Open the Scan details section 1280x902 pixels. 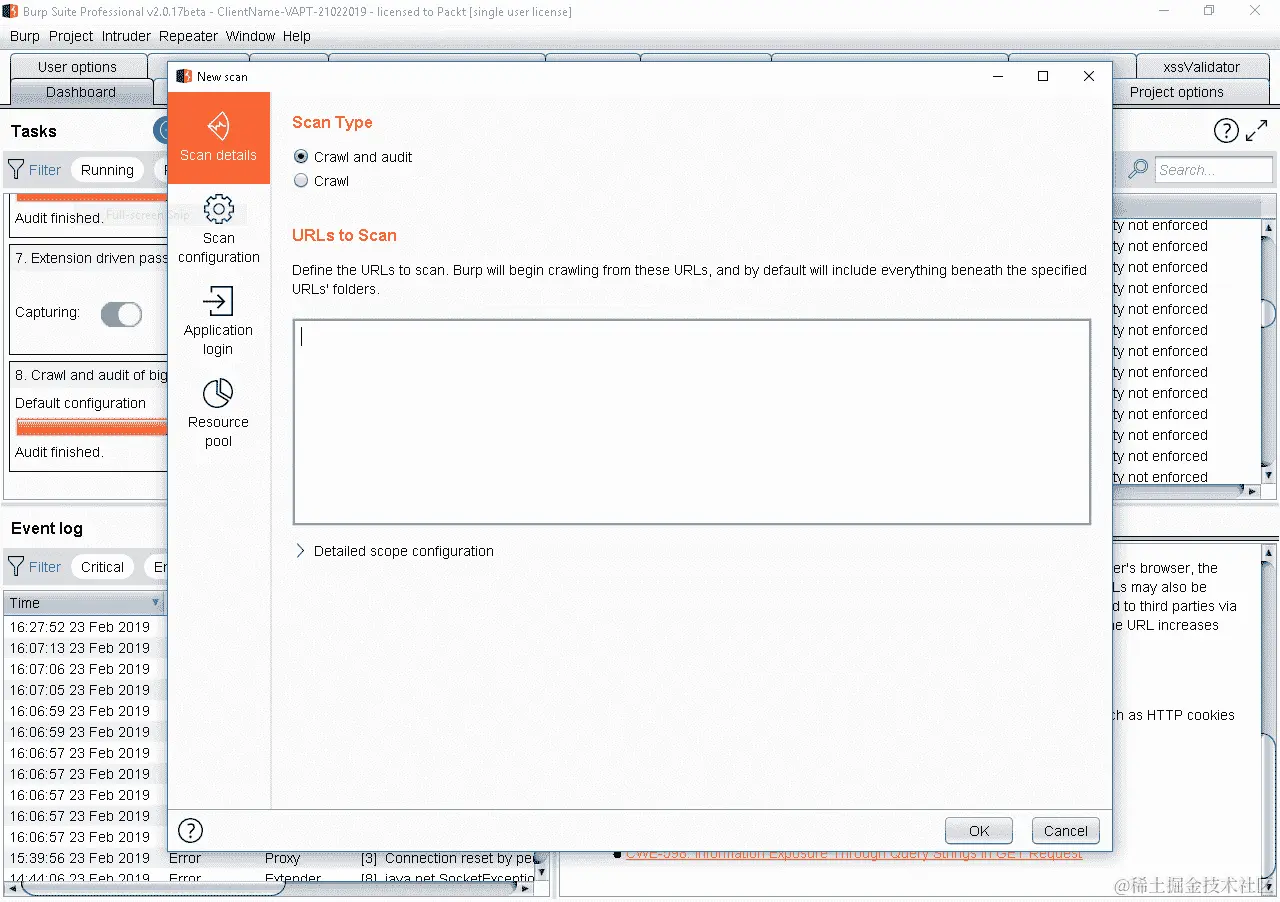(219, 138)
